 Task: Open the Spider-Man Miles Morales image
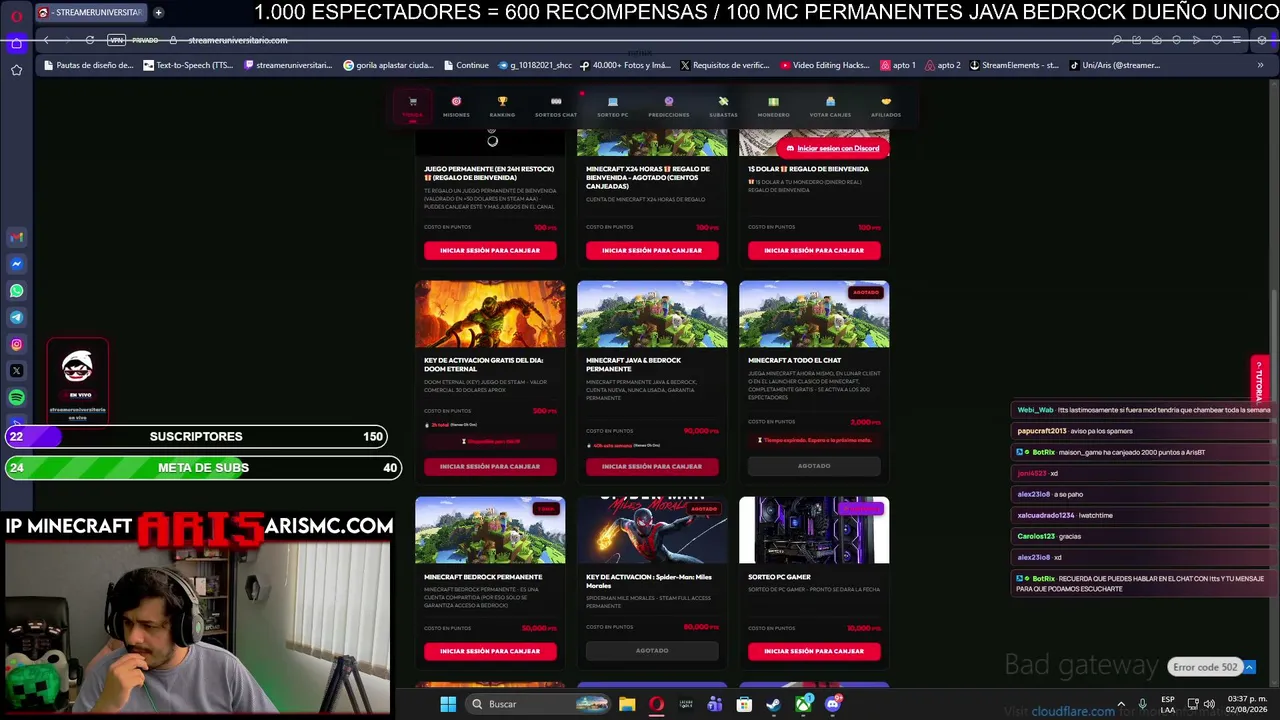652,530
